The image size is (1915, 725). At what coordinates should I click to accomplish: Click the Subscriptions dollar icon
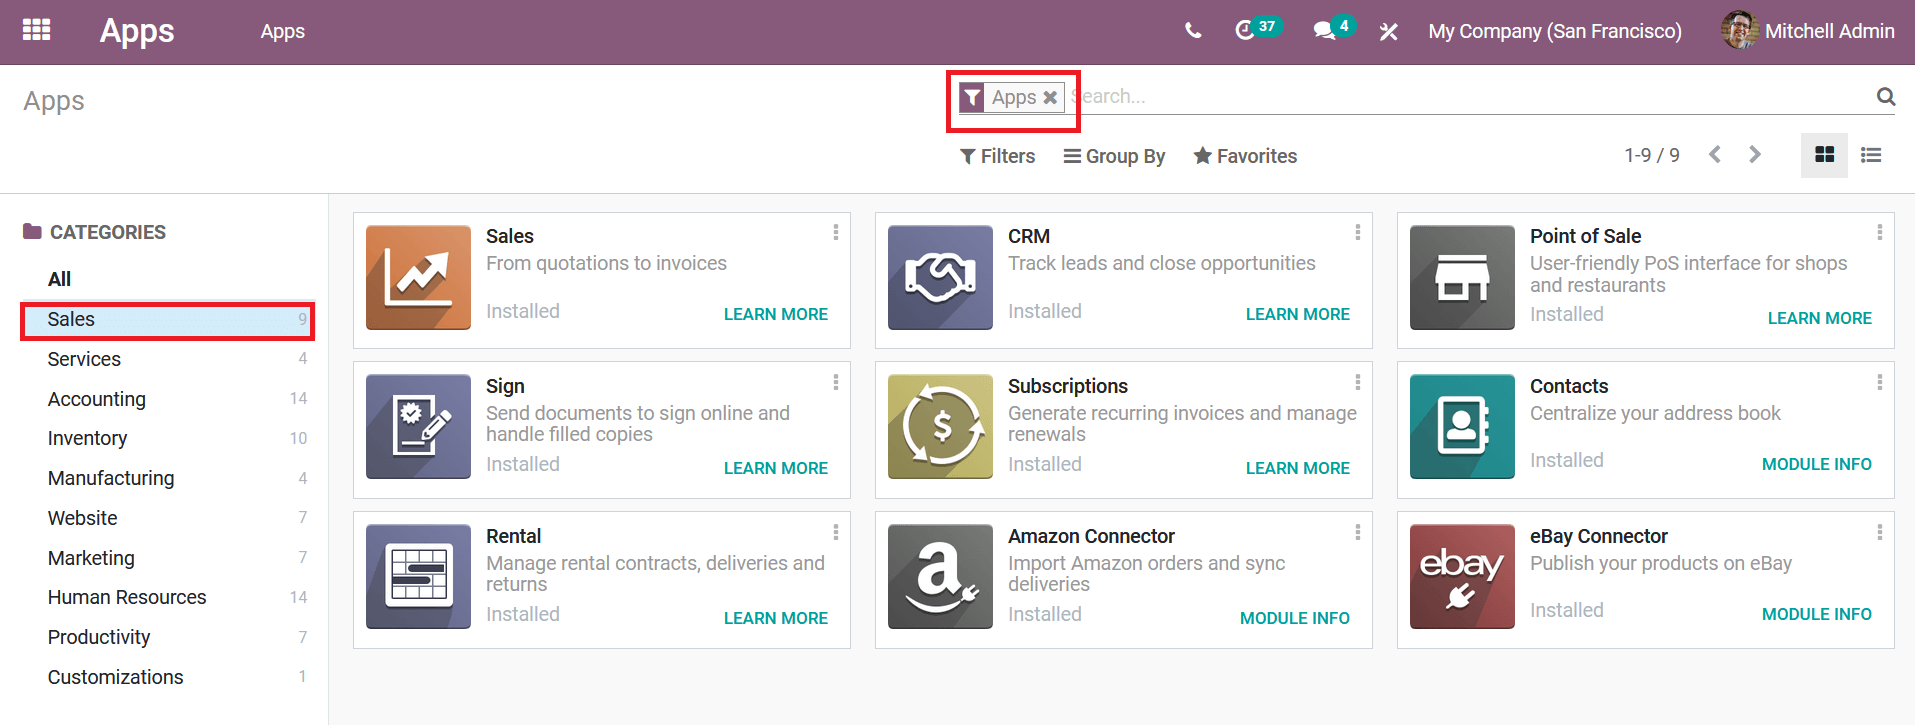tap(940, 427)
